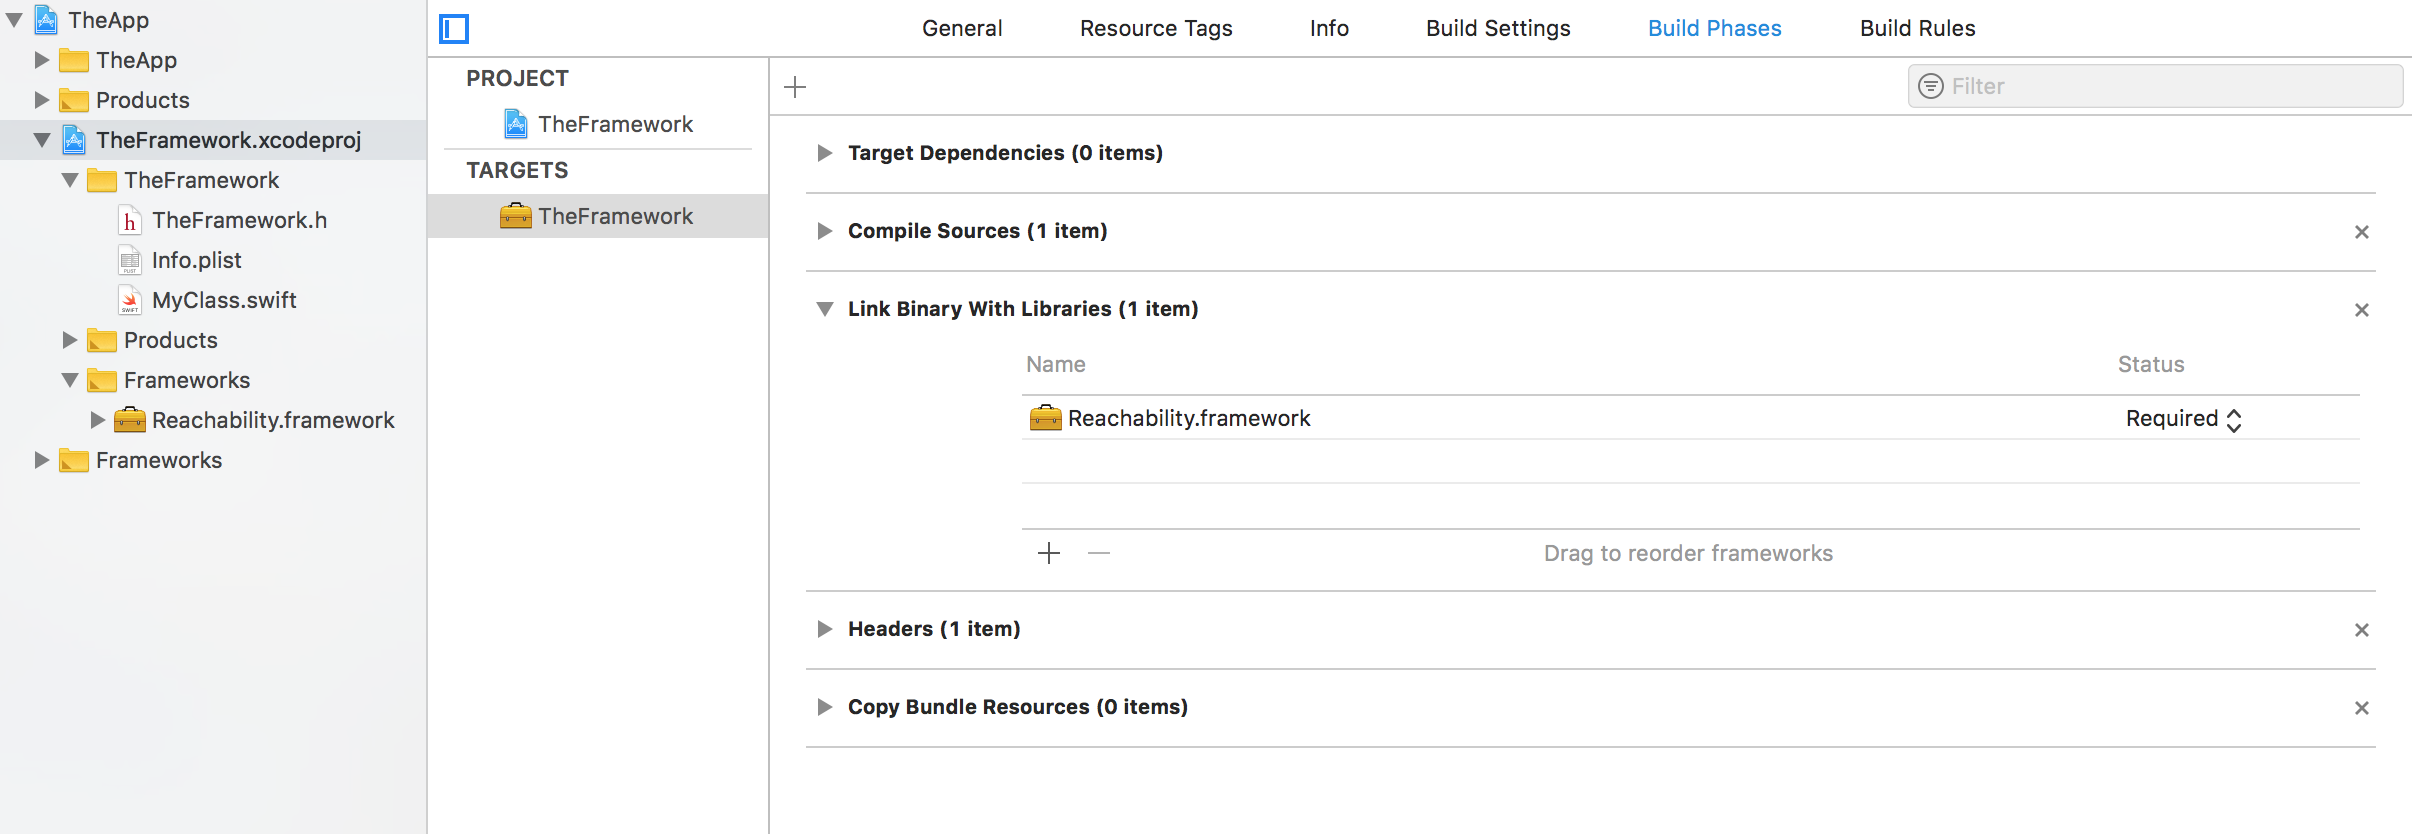
Task: Switch to the Build Settings tab
Action: click(x=1498, y=28)
